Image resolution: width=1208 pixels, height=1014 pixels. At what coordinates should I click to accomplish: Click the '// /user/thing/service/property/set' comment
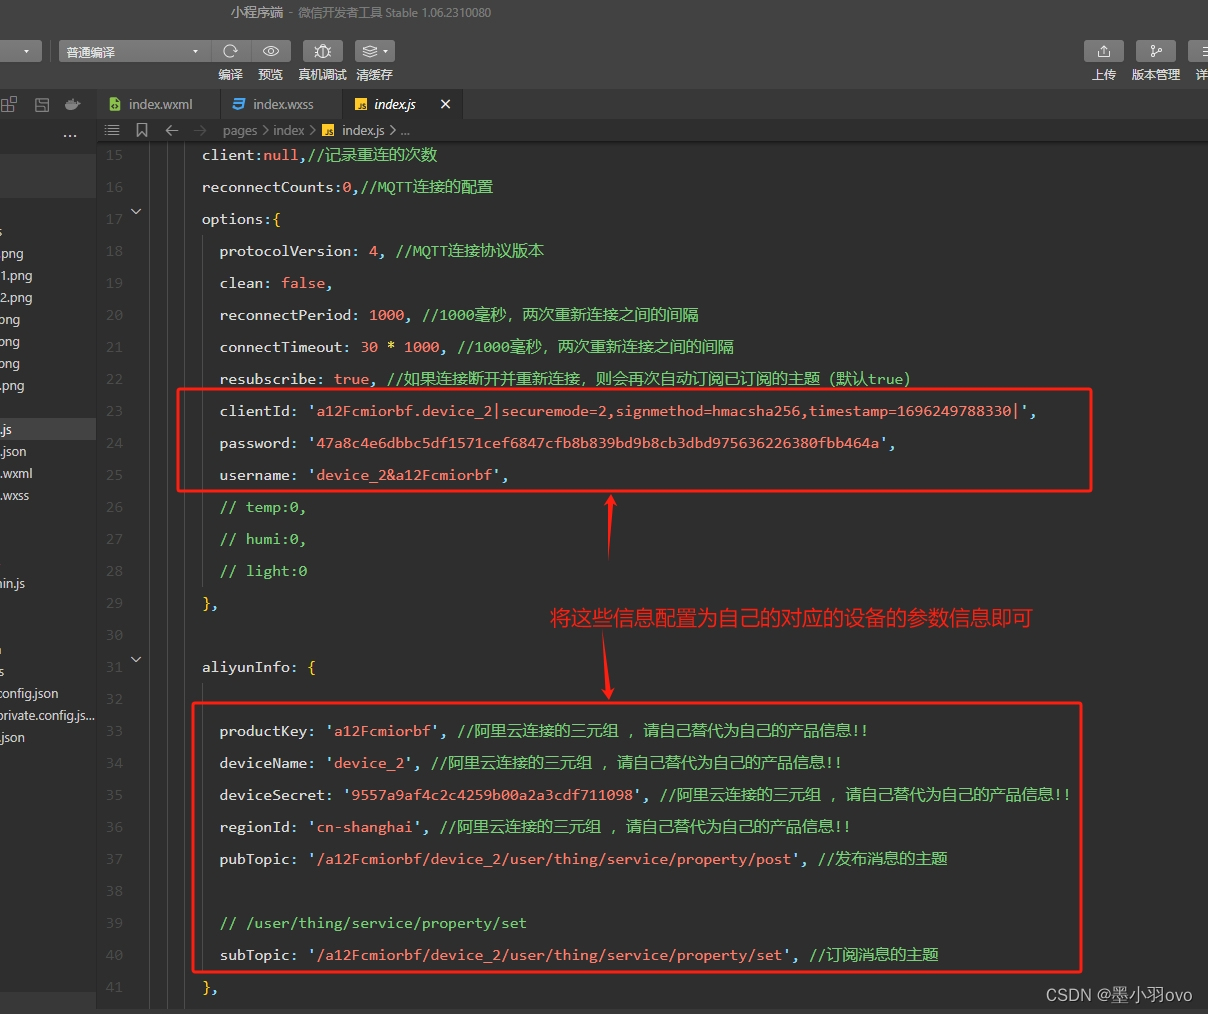373,923
